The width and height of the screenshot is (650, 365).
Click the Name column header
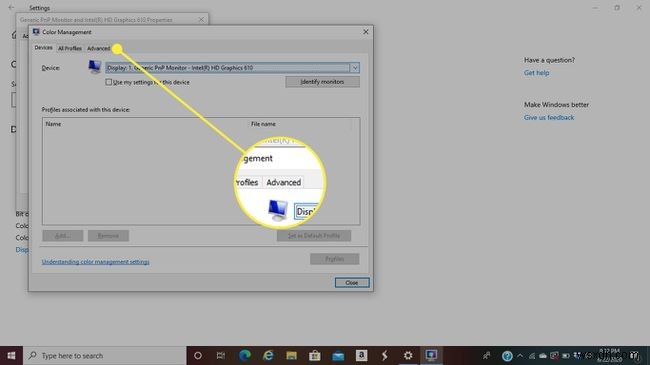coord(53,124)
